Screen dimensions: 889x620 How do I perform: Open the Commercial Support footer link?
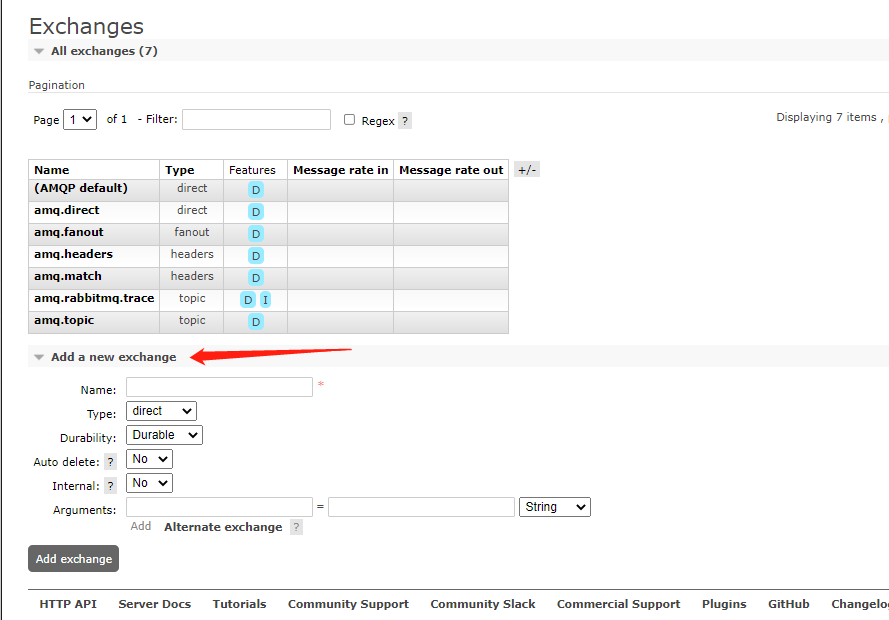pos(619,604)
